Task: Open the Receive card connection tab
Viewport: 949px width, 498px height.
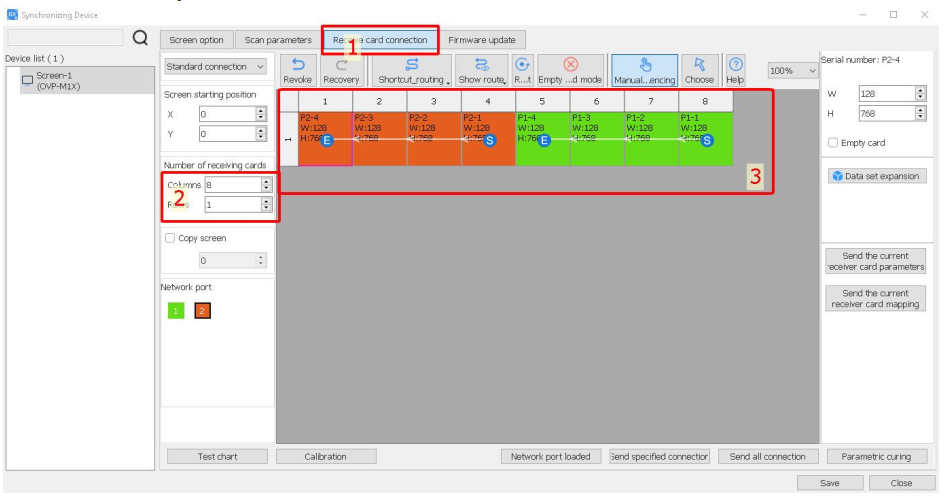Action: click(x=380, y=40)
